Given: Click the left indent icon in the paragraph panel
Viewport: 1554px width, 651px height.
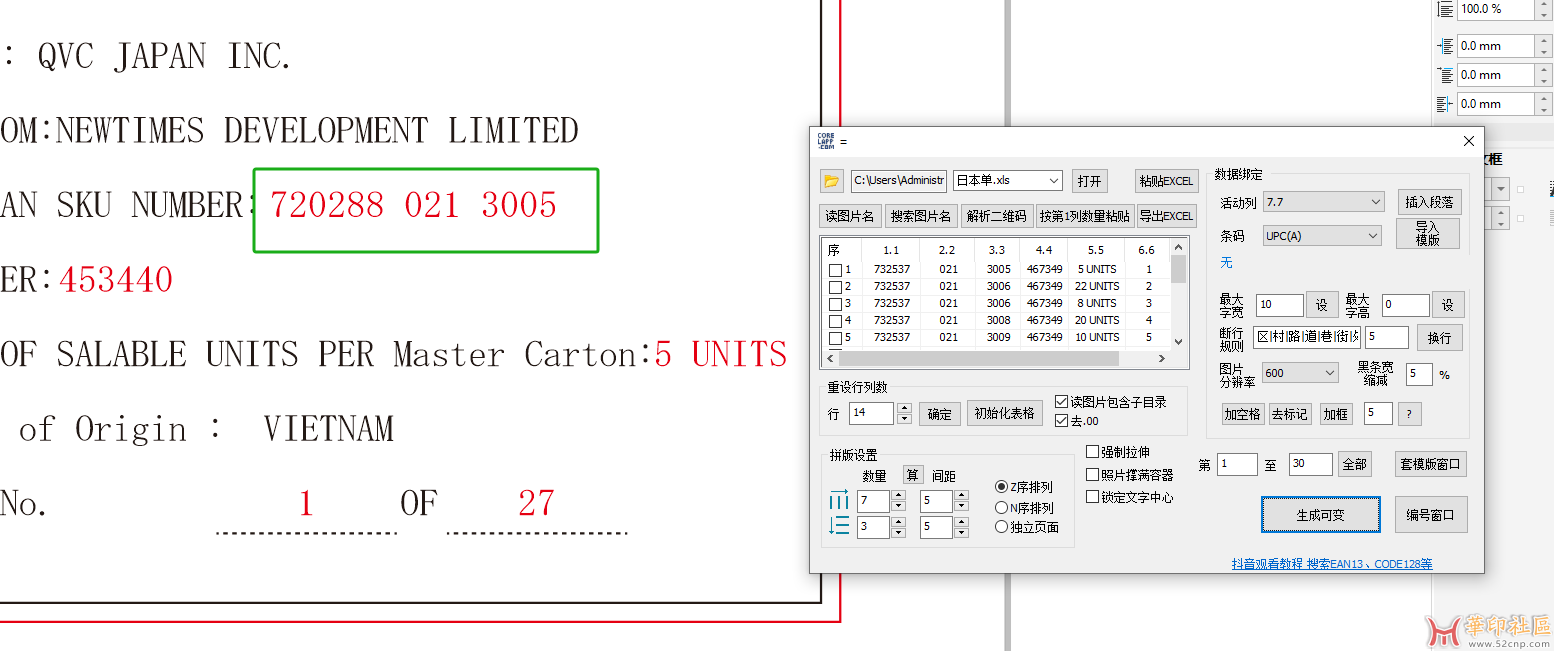Looking at the screenshot, I should click(1445, 46).
